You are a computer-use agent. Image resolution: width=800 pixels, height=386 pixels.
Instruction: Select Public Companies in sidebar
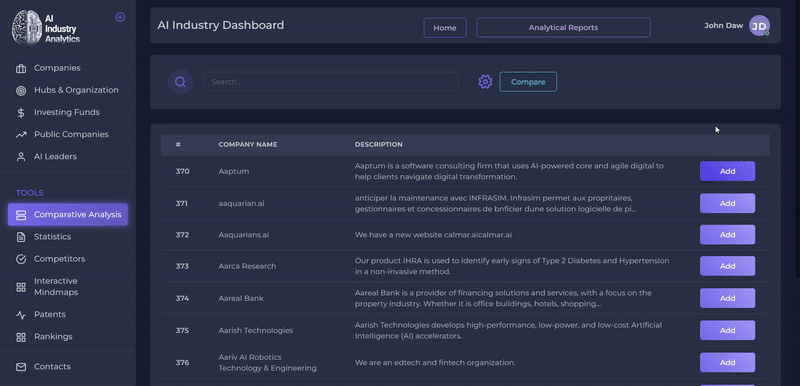71,134
